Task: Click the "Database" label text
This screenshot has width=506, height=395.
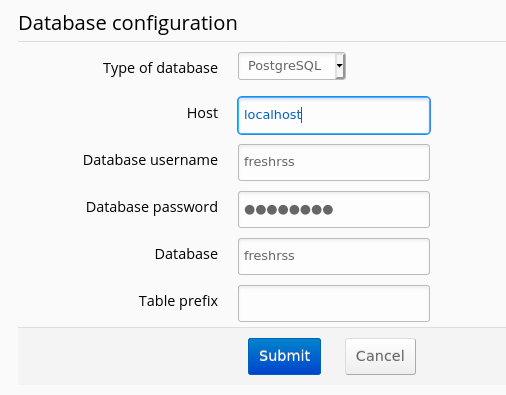Action: [x=186, y=254]
